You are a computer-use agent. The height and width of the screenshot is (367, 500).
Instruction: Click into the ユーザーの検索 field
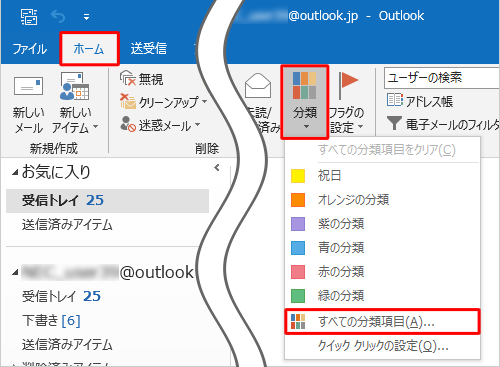coord(441,78)
